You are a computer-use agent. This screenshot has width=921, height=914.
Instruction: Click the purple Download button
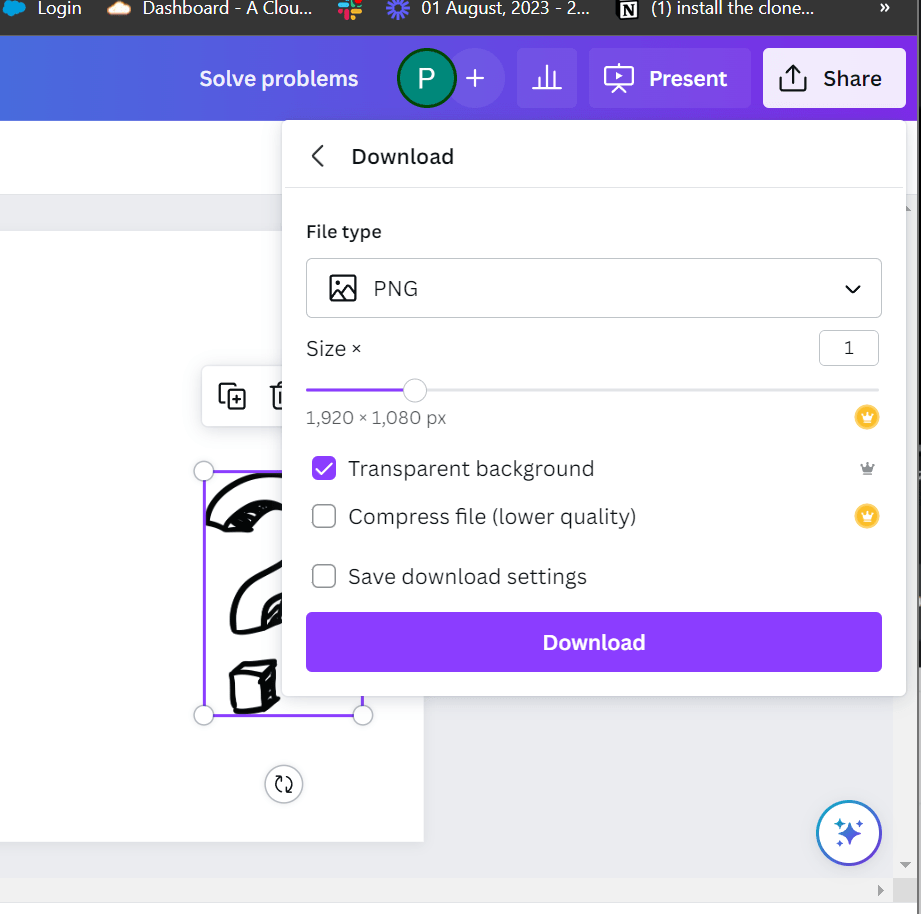coord(593,642)
